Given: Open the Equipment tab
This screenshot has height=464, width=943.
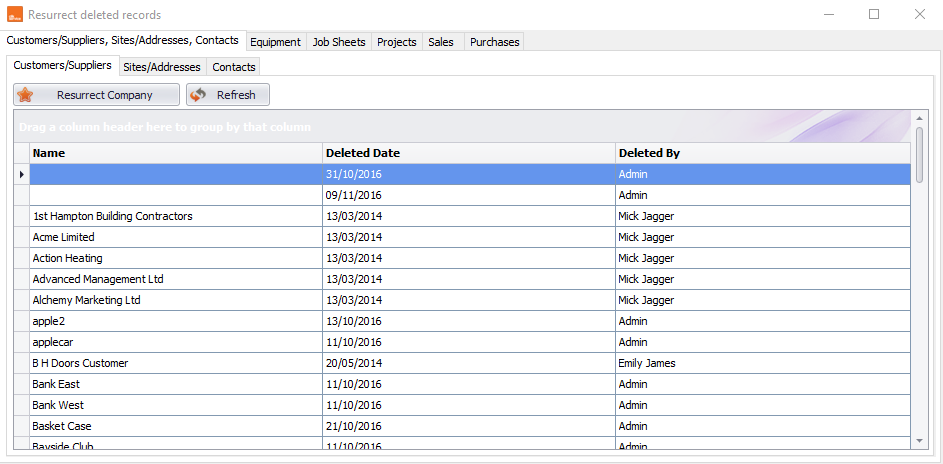Looking at the screenshot, I should point(275,42).
